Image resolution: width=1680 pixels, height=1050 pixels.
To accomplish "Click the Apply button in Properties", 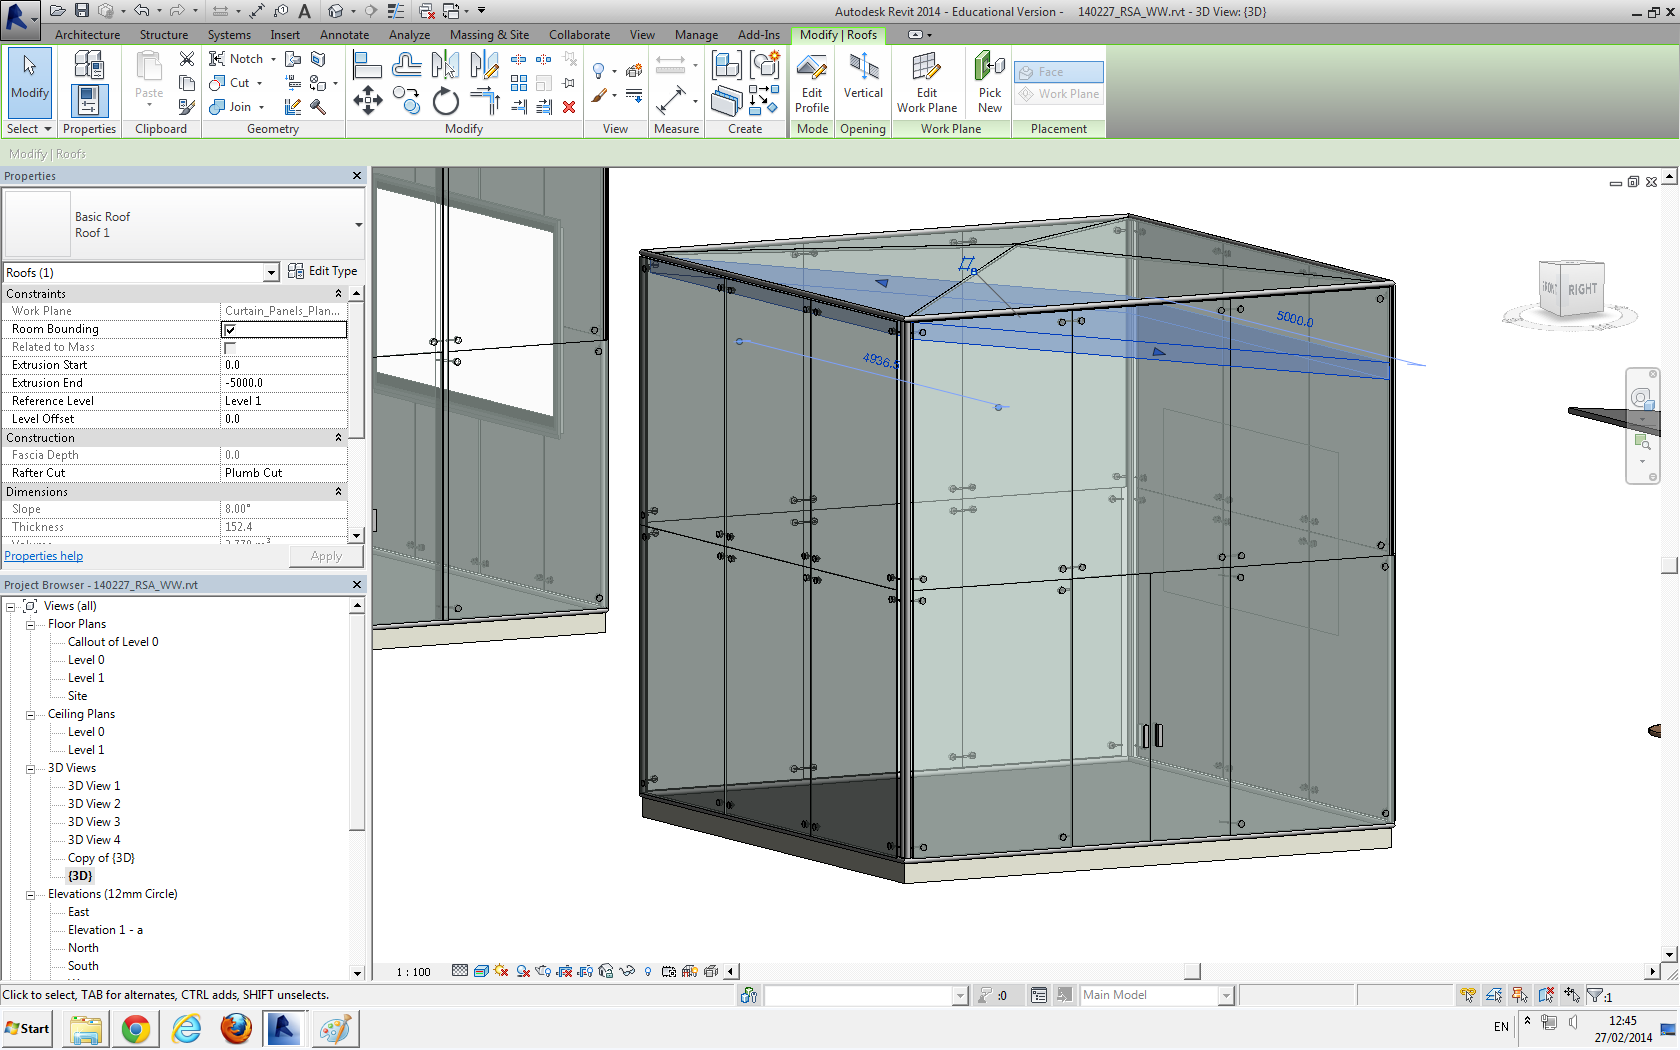I will [326, 556].
